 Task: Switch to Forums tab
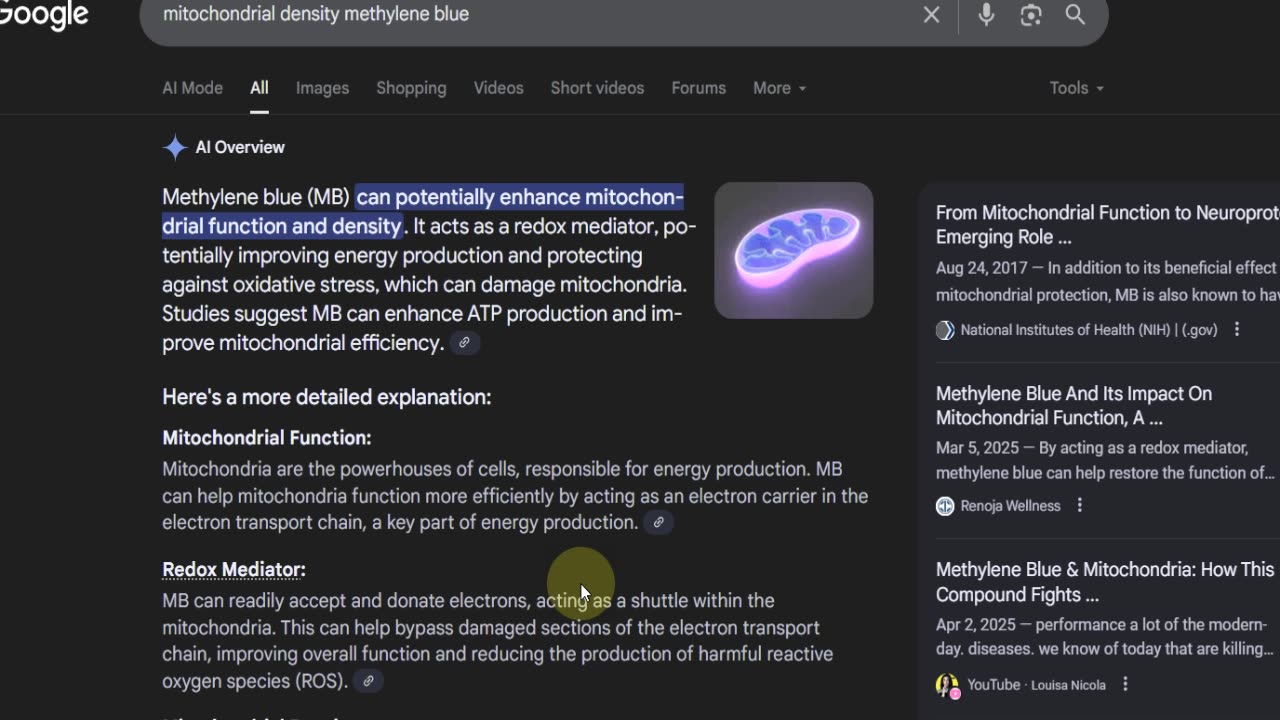pos(698,88)
